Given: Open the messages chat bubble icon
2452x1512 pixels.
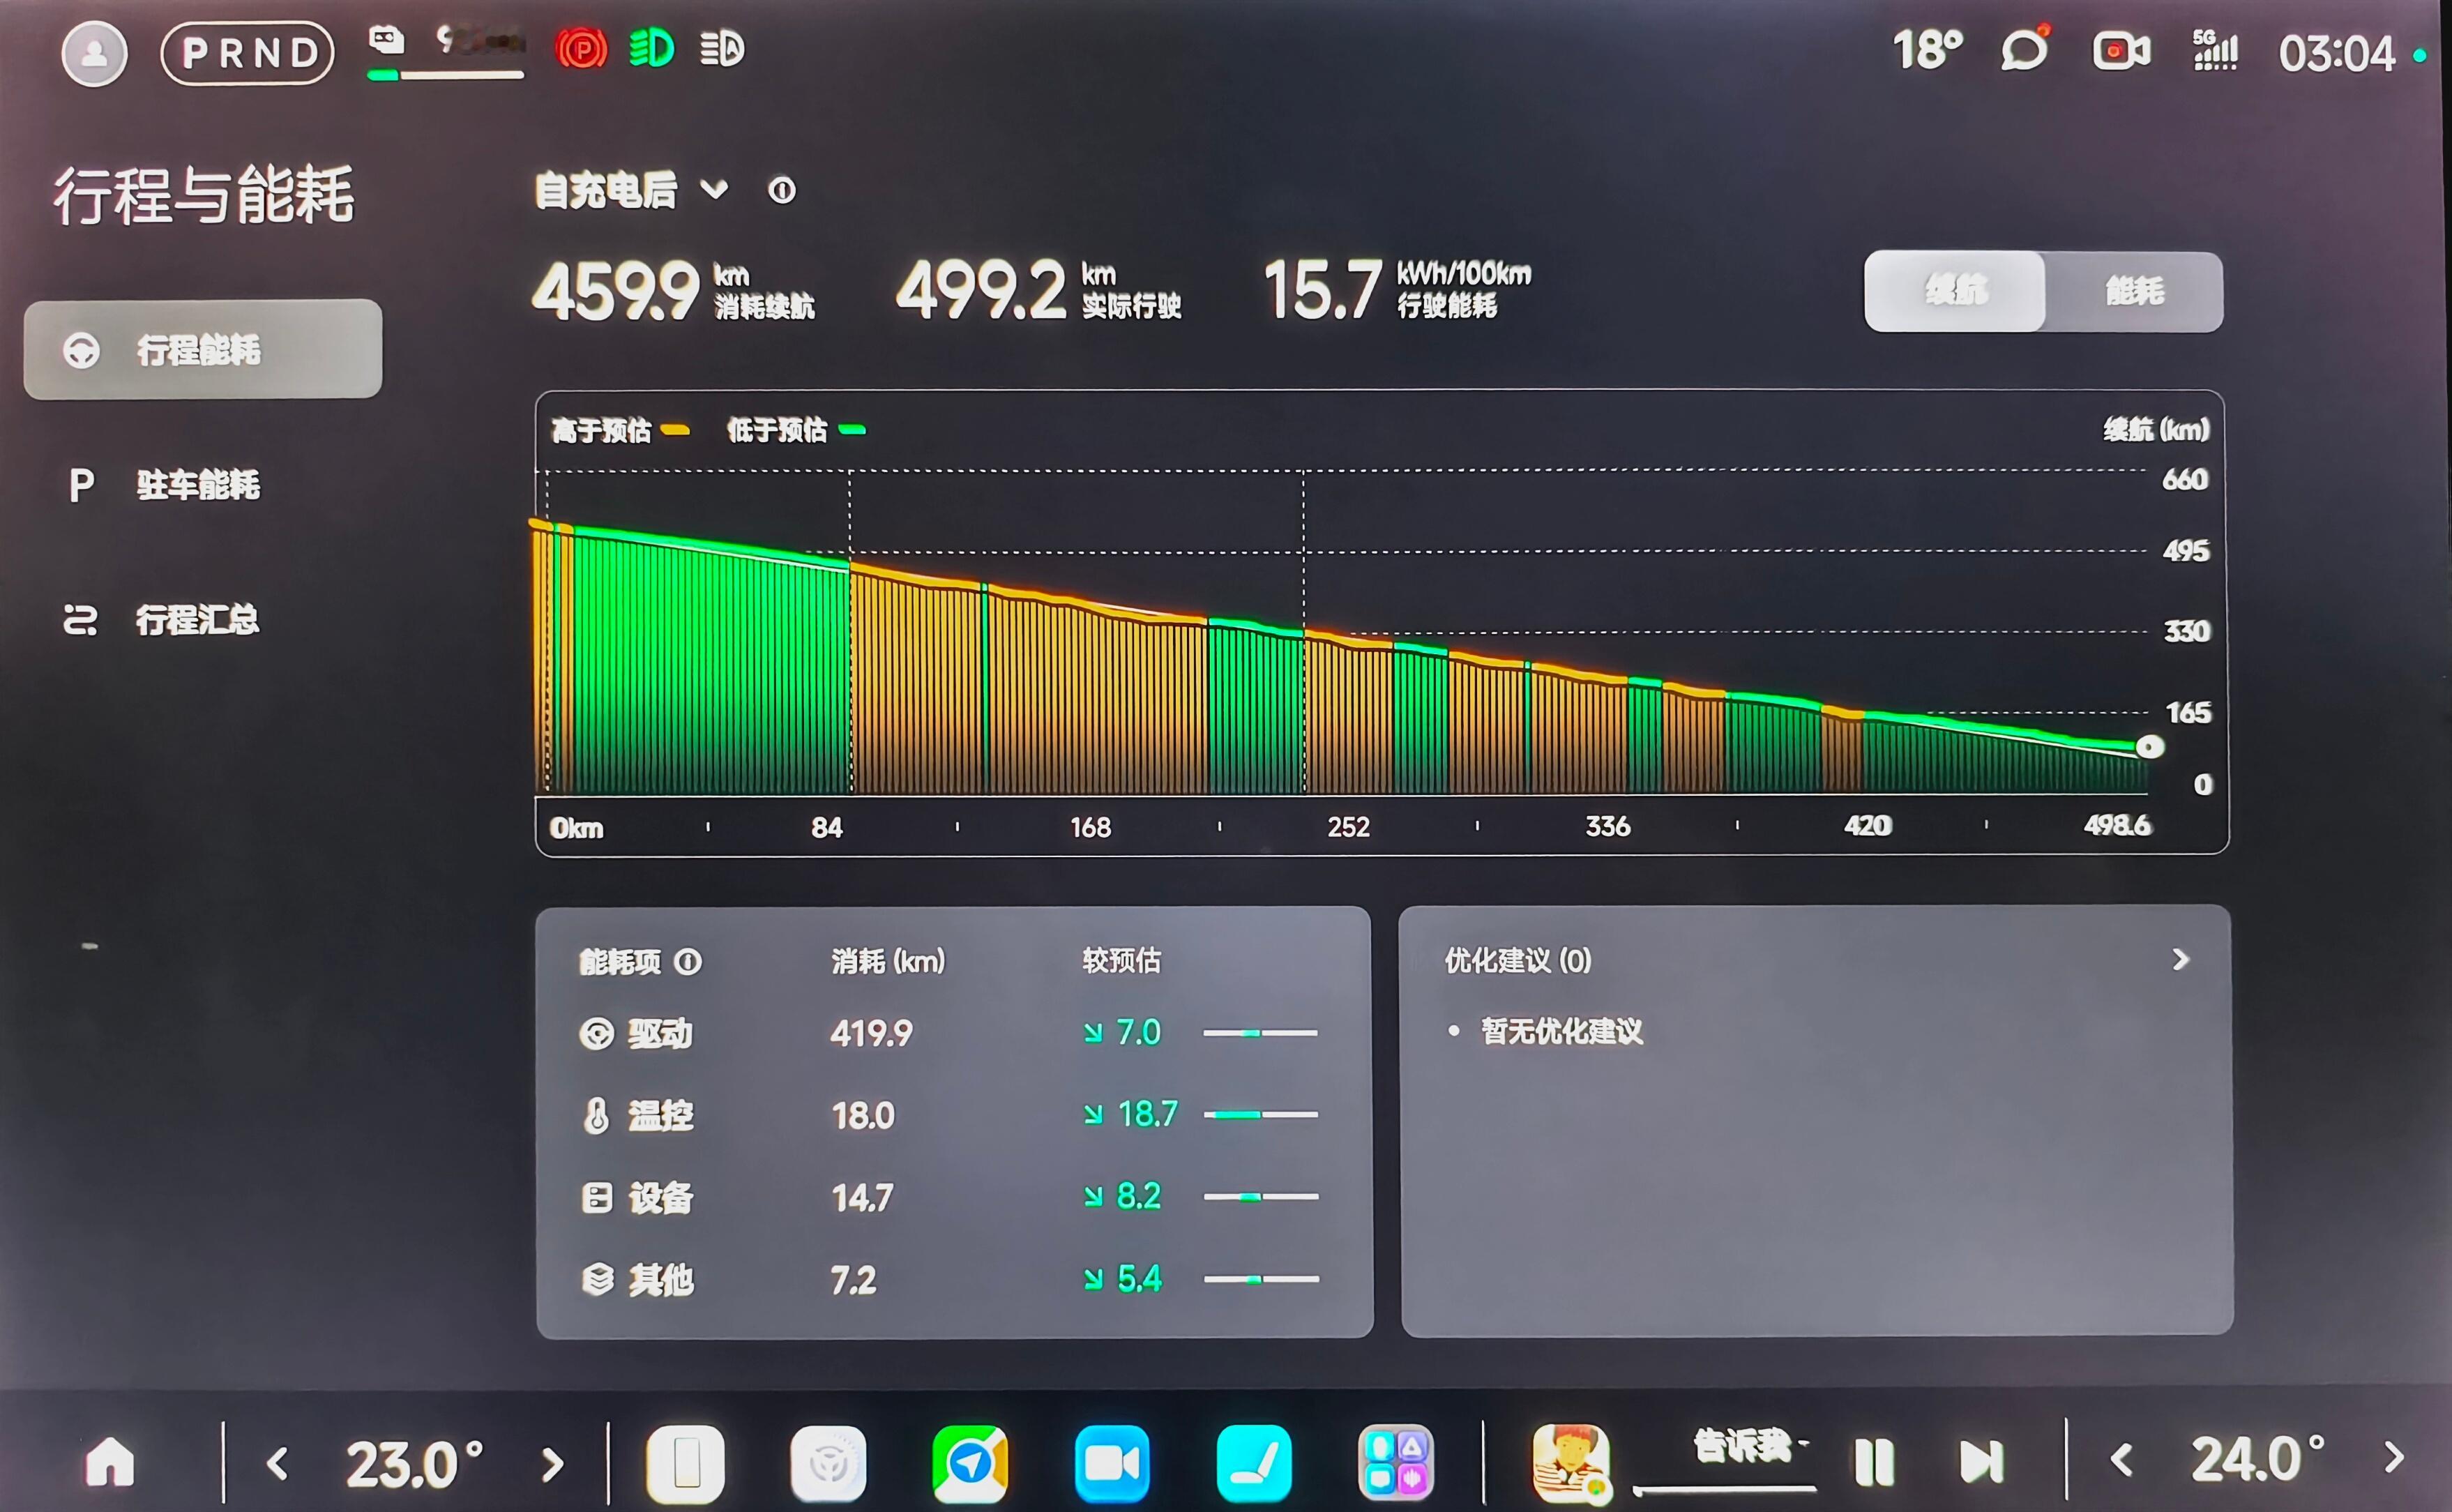Looking at the screenshot, I should [x=2025, y=49].
